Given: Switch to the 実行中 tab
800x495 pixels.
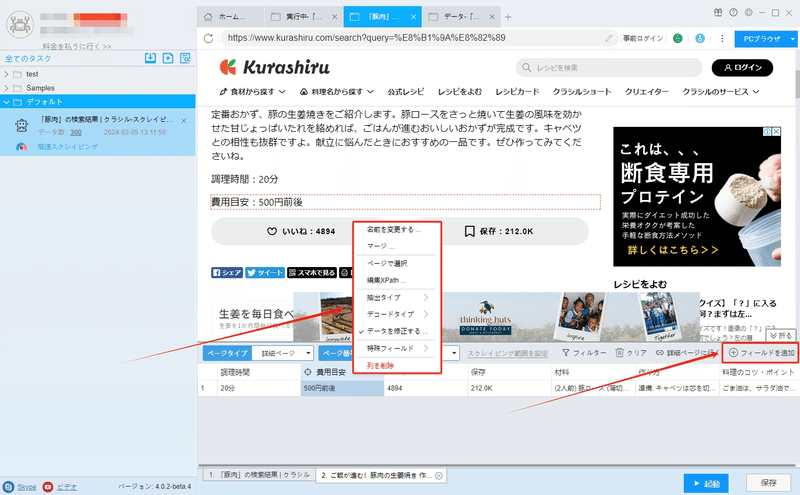Looking at the screenshot, I should click(x=304, y=17).
